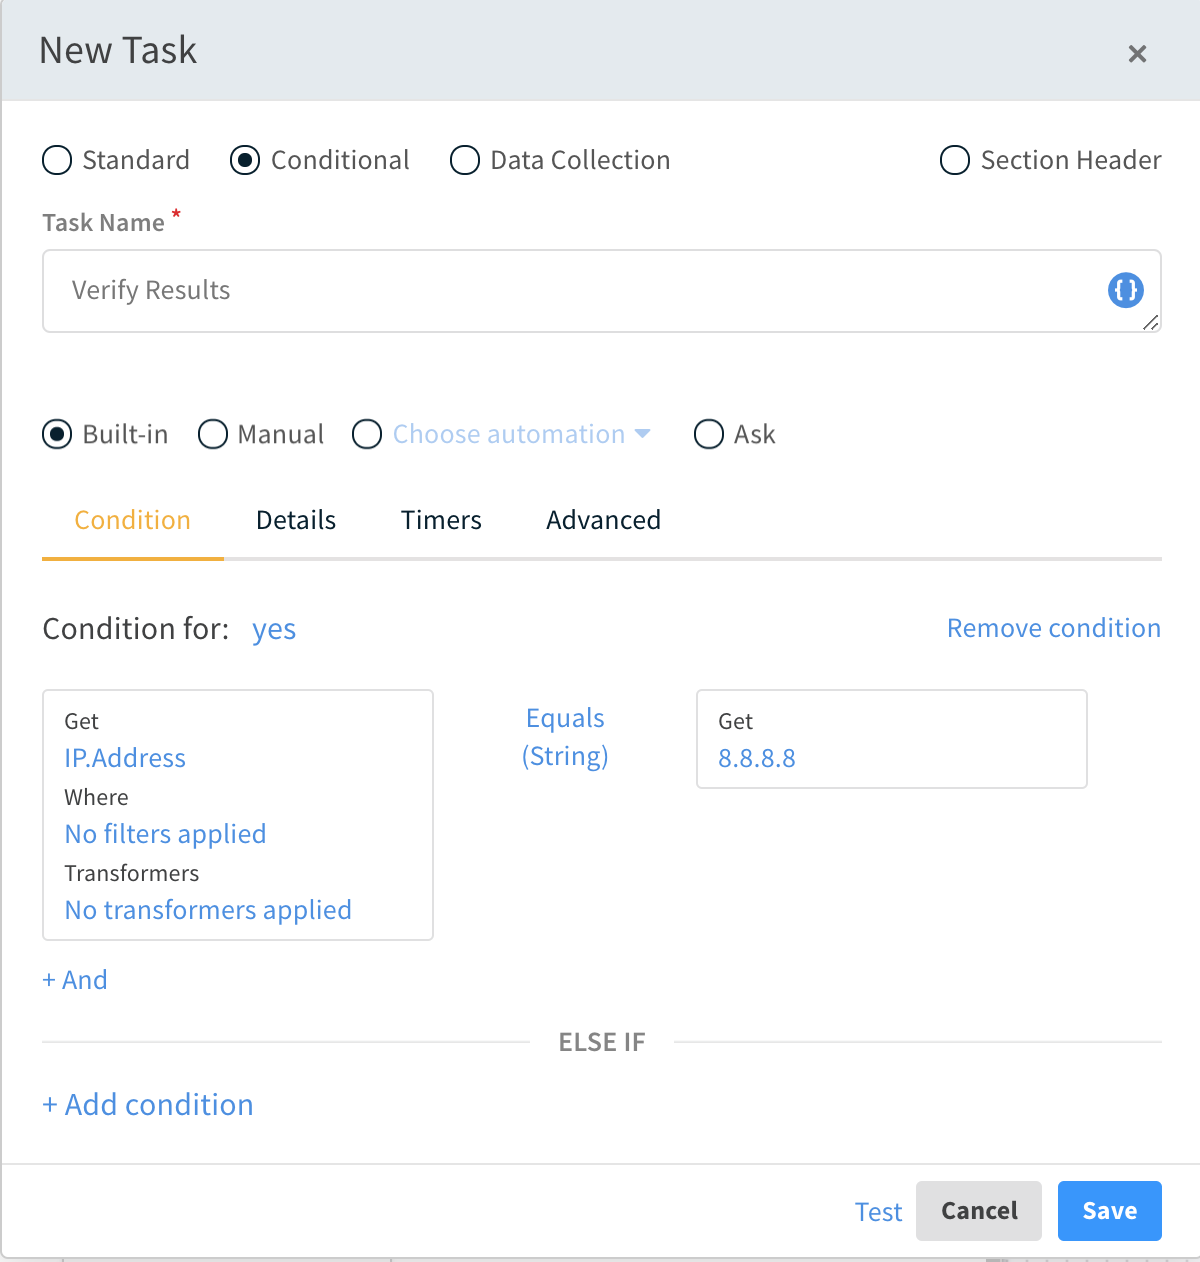Image resolution: width=1200 pixels, height=1262 pixels.
Task: Select the Manual radio option
Action: point(213,434)
